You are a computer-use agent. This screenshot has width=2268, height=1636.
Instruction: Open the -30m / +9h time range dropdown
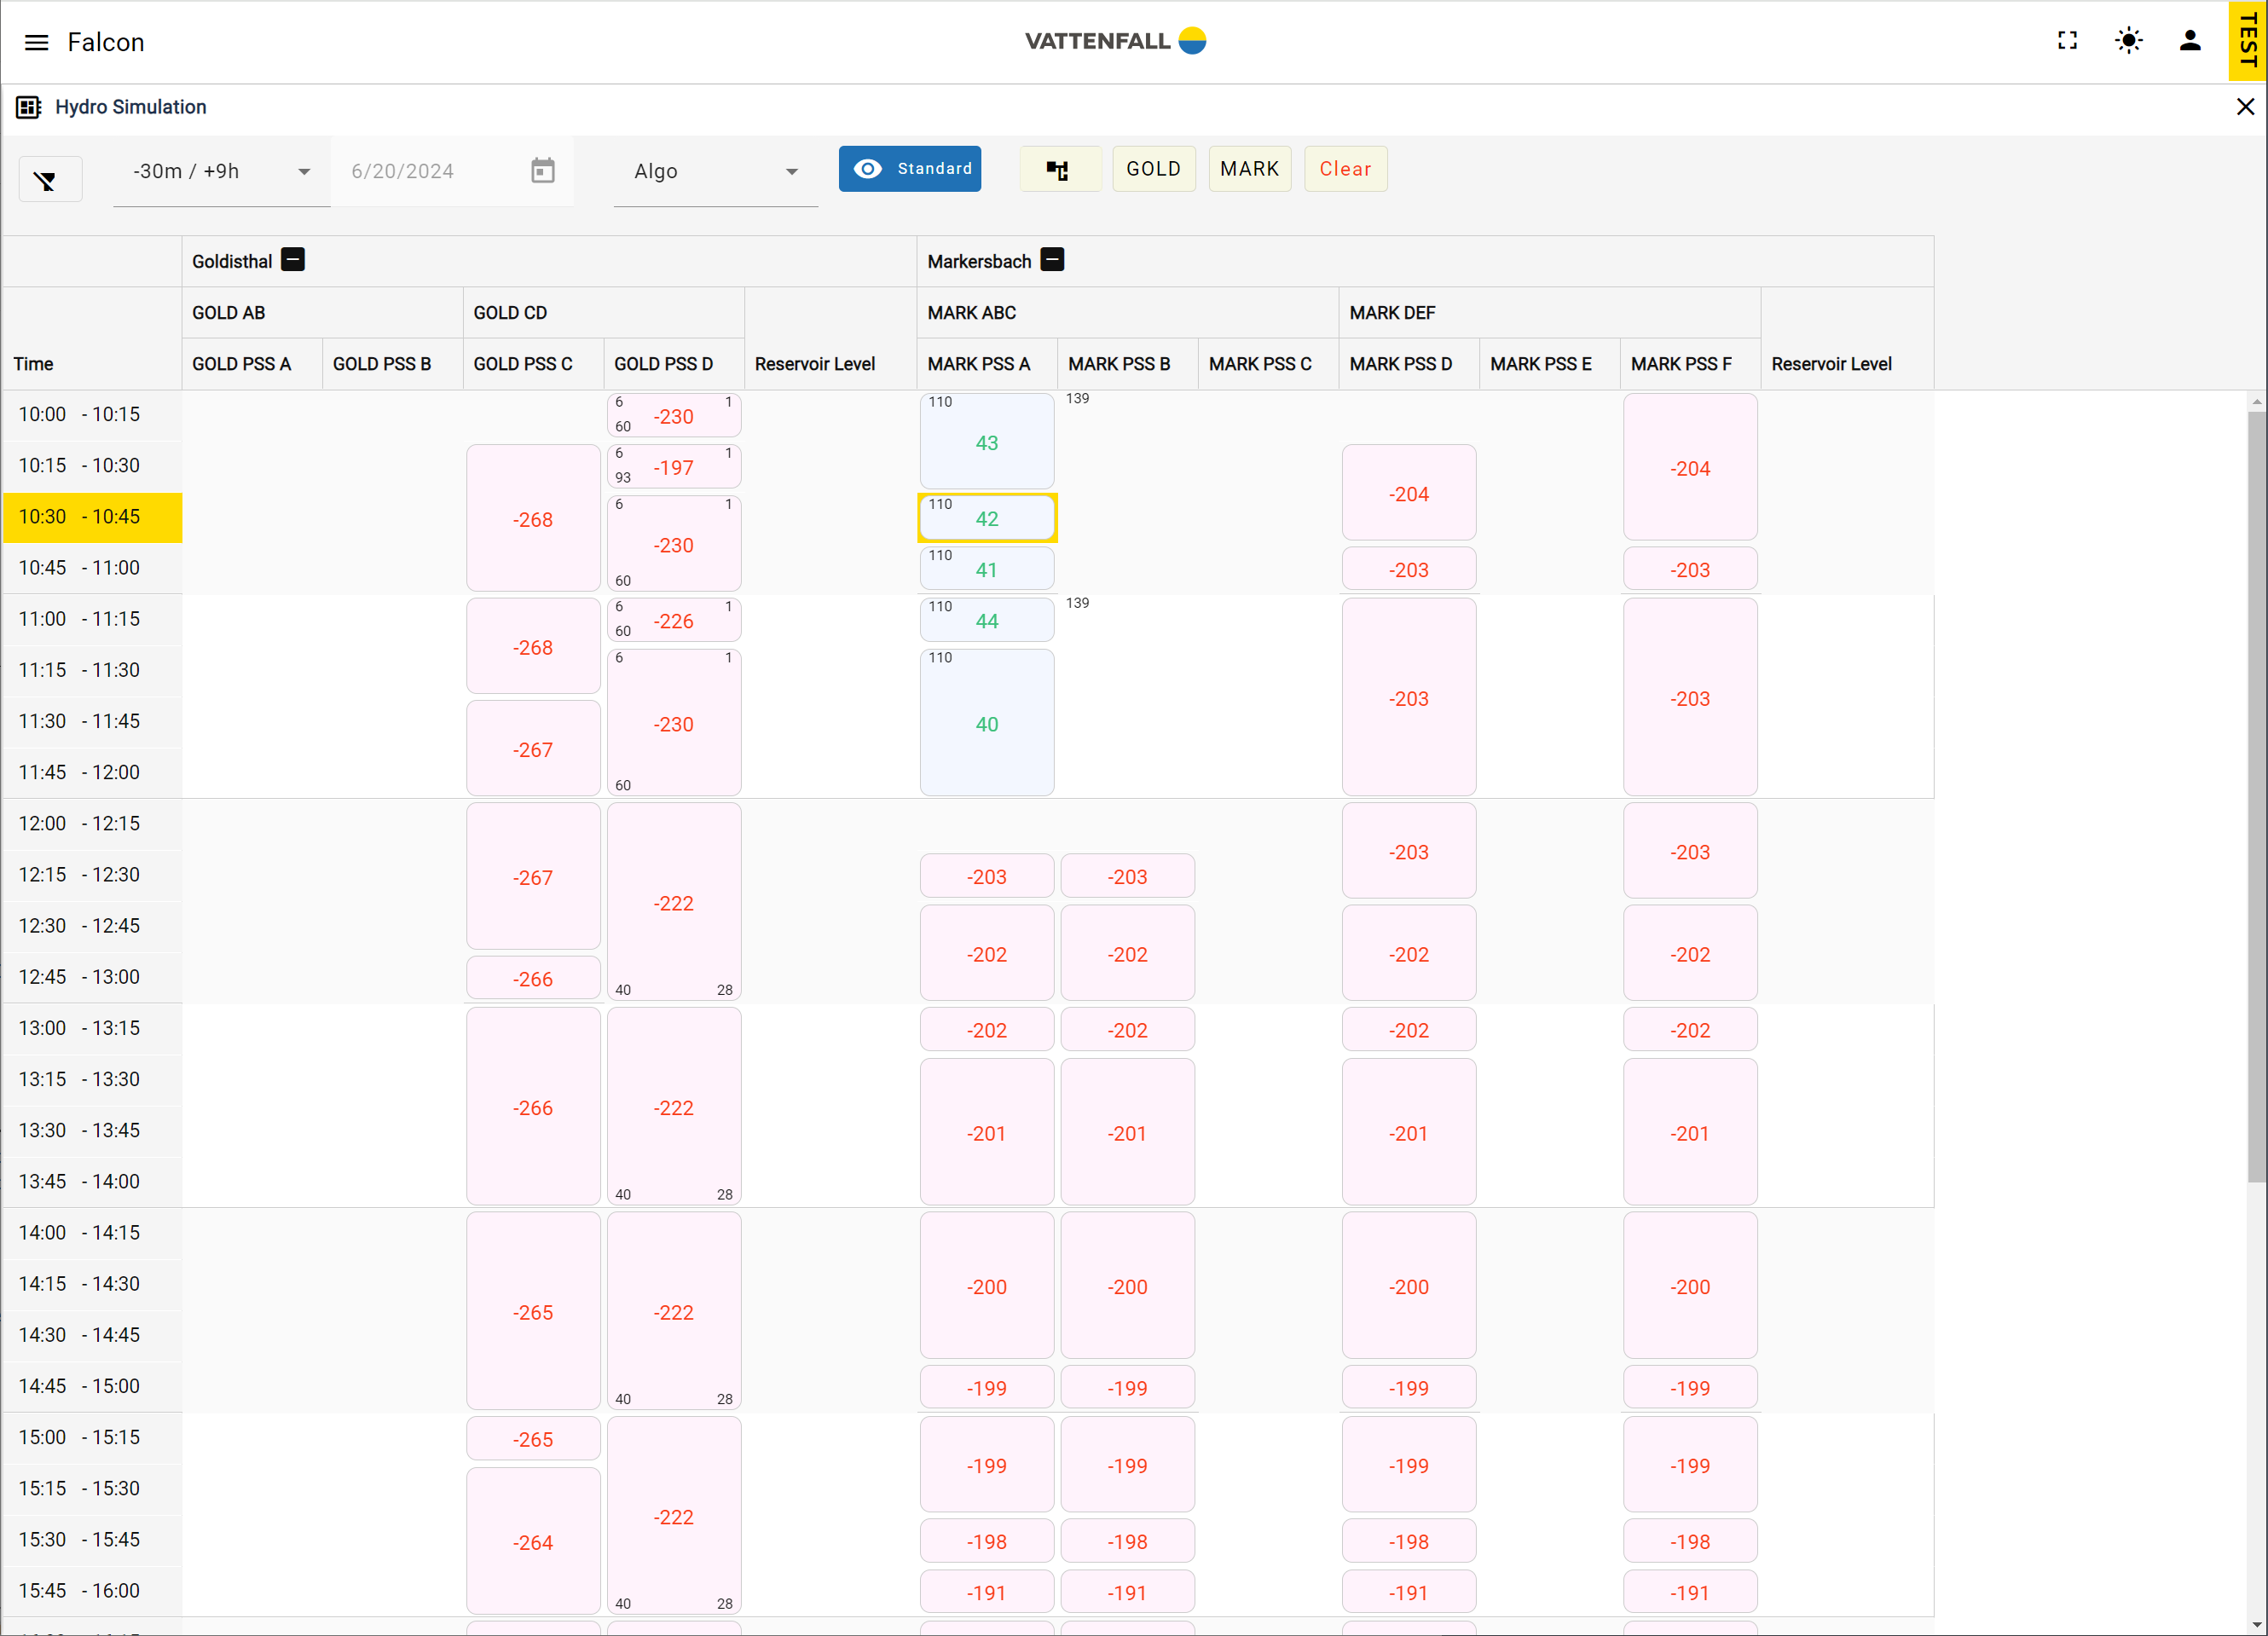pyautogui.click(x=221, y=172)
